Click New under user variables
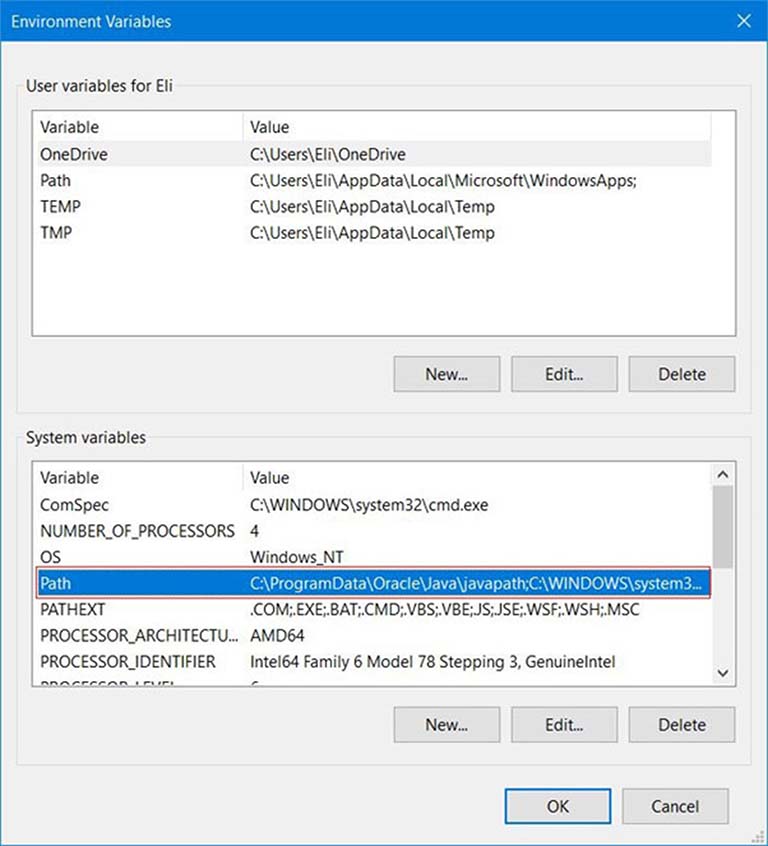This screenshot has height=846, width=768. [446, 374]
